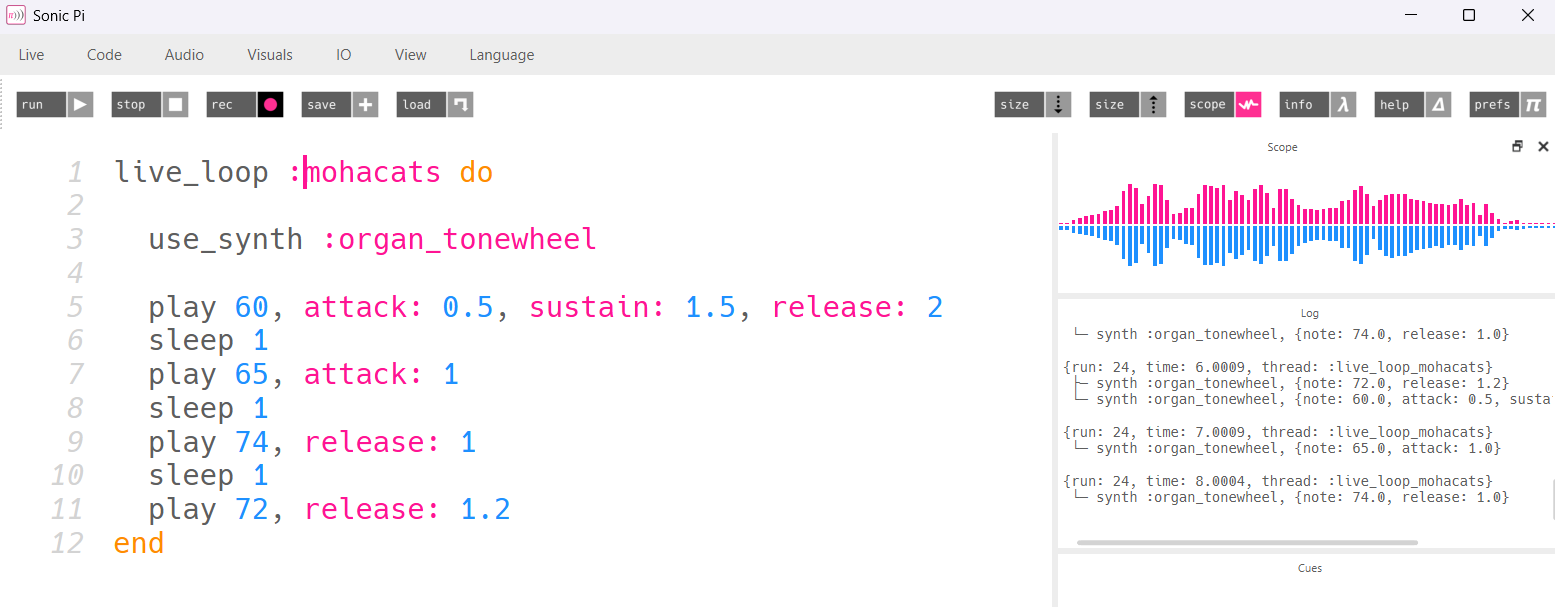This screenshot has height=607, width=1555.
Task: Save the buffer using the plus icon
Action: click(364, 104)
